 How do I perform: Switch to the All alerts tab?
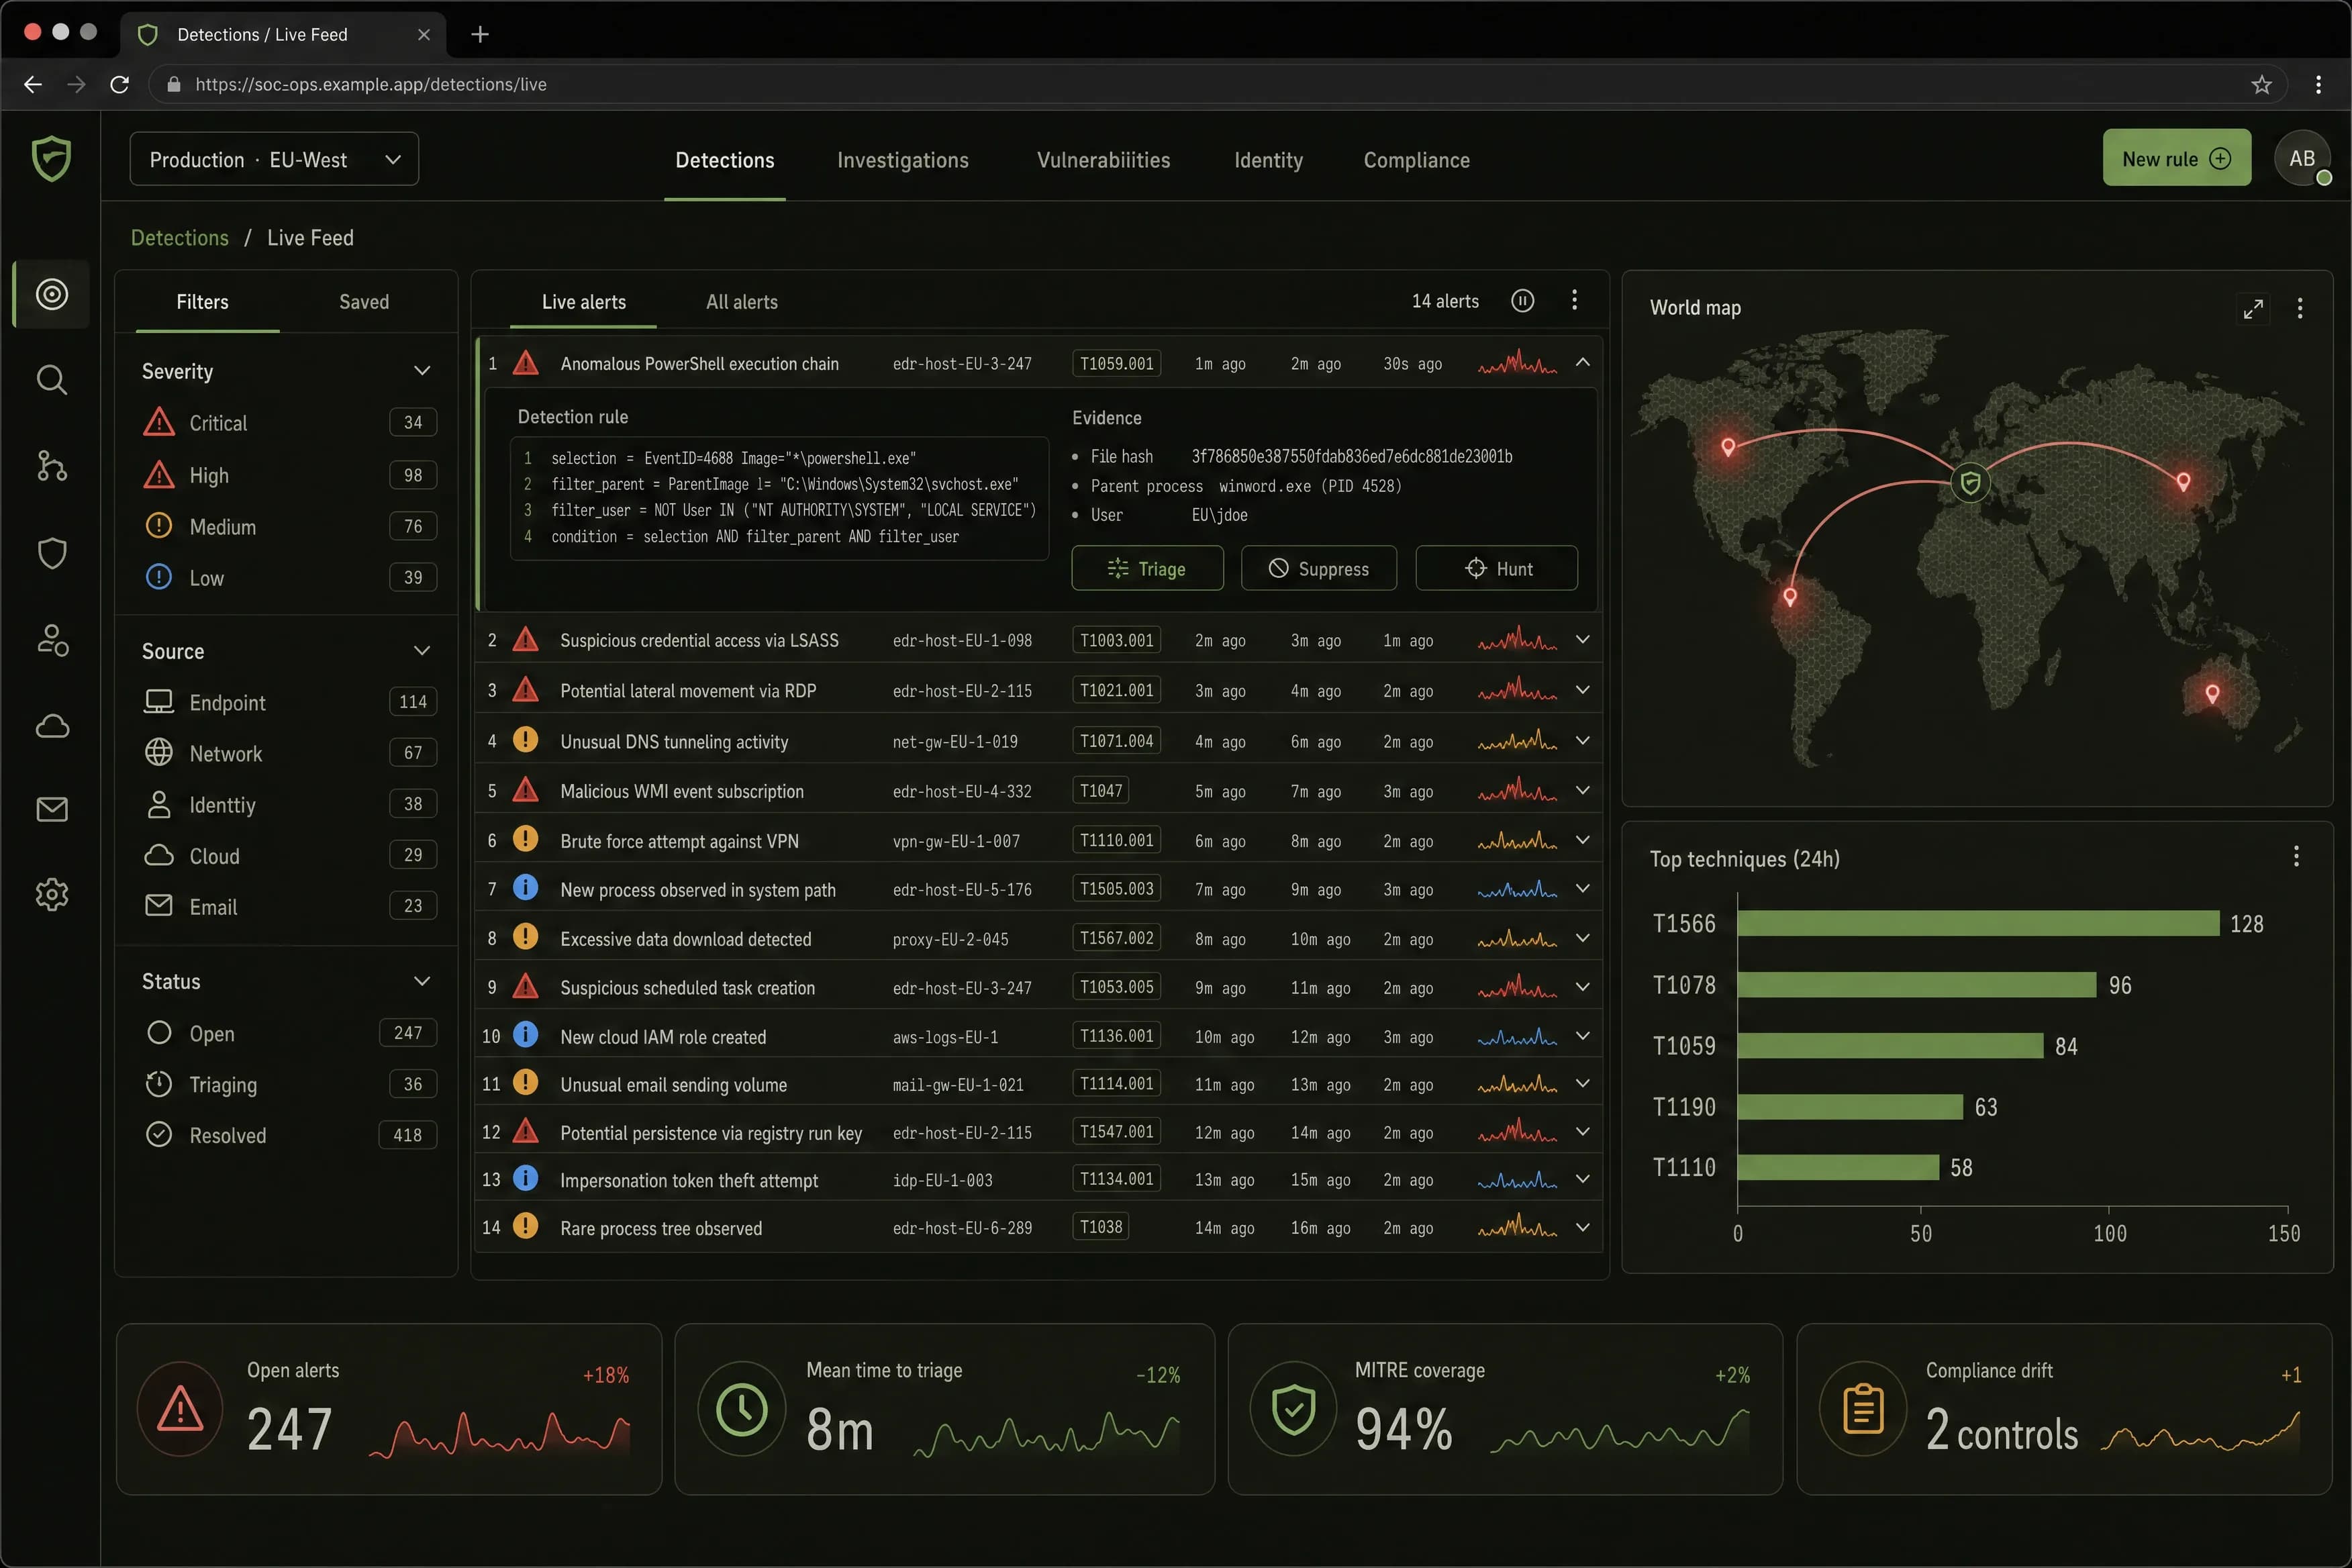point(741,302)
